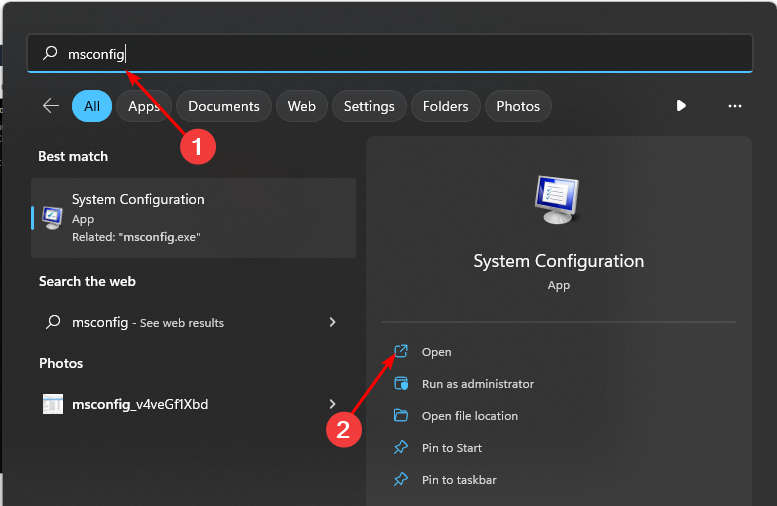Switch to the Photos filter tab
Screen dimensions: 777x506
click(518, 106)
